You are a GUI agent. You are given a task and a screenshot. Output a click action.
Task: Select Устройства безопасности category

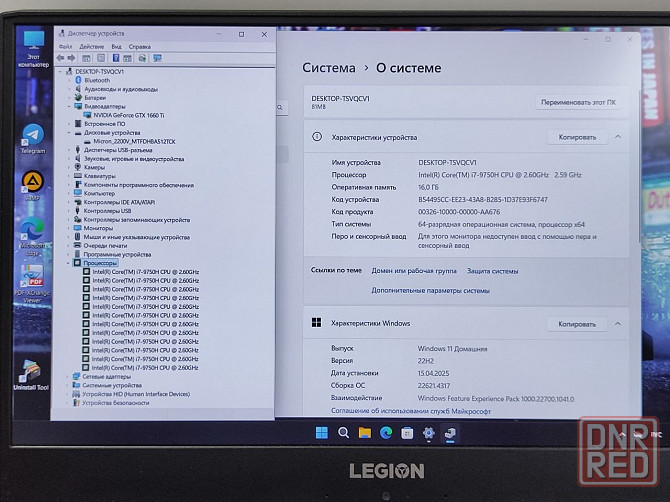click(x=115, y=403)
